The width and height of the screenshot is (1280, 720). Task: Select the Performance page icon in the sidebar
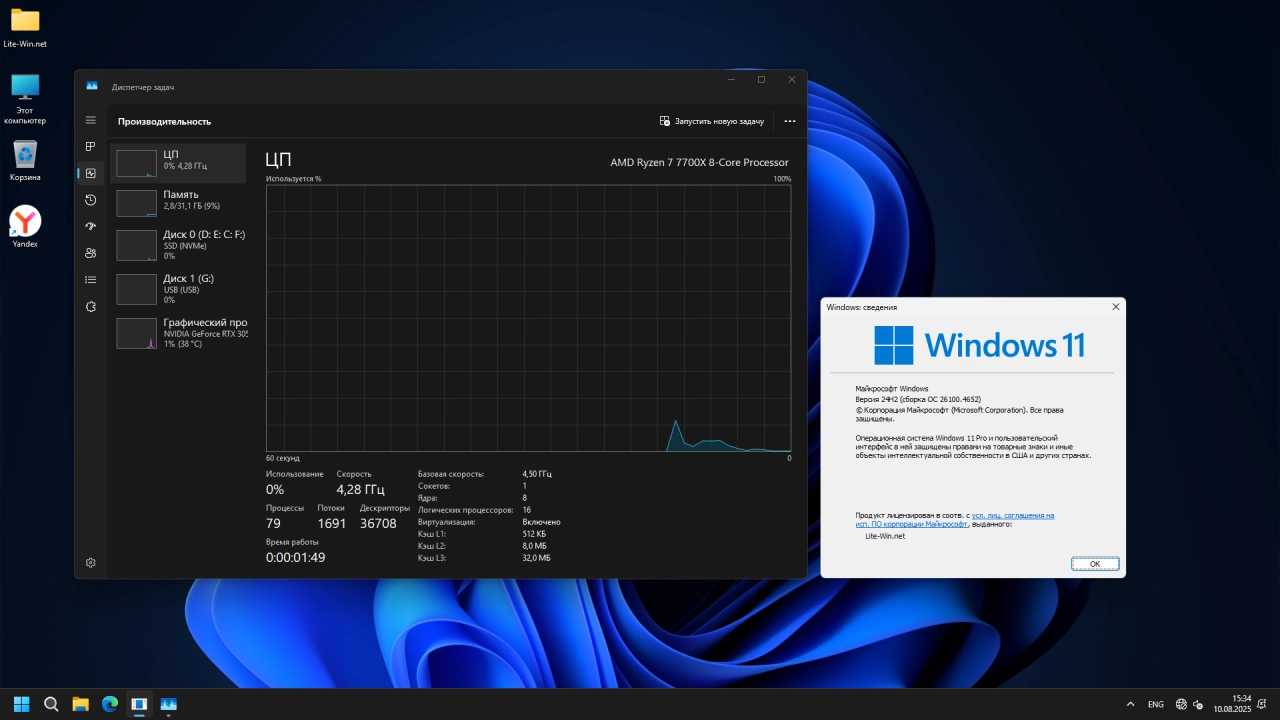pos(90,173)
